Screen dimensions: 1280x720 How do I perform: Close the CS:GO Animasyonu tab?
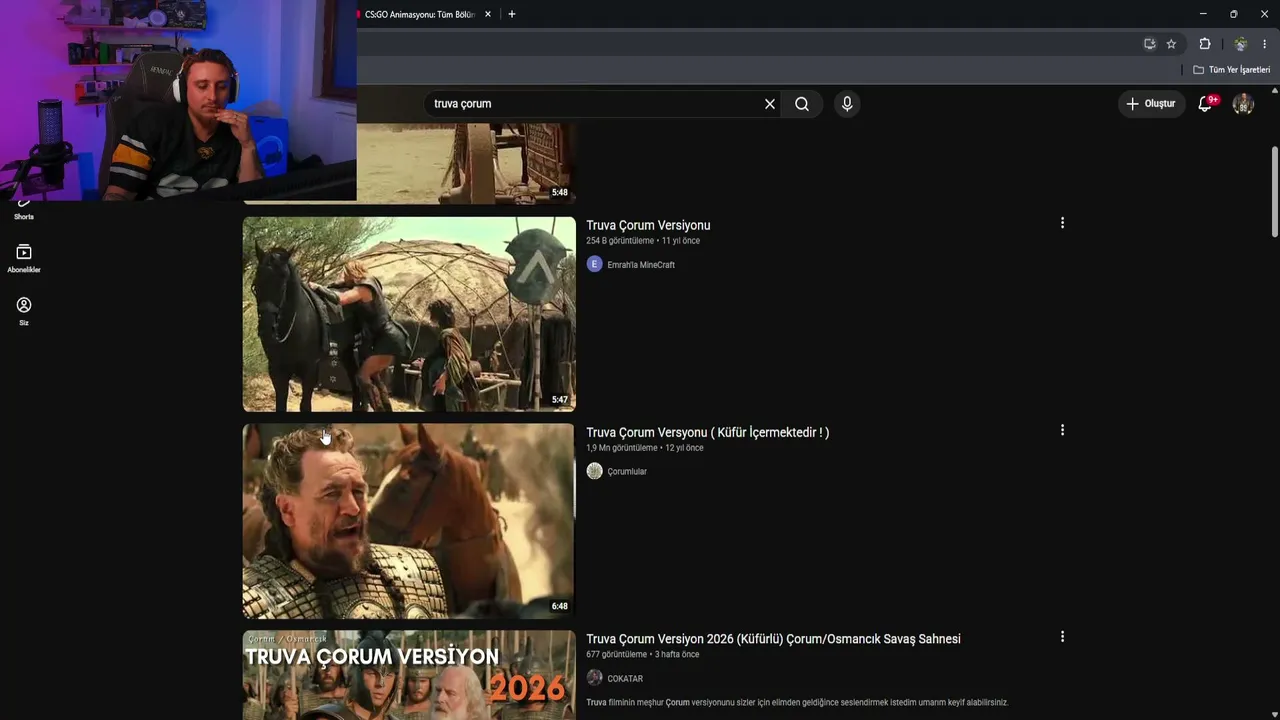[x=487, y=14]
